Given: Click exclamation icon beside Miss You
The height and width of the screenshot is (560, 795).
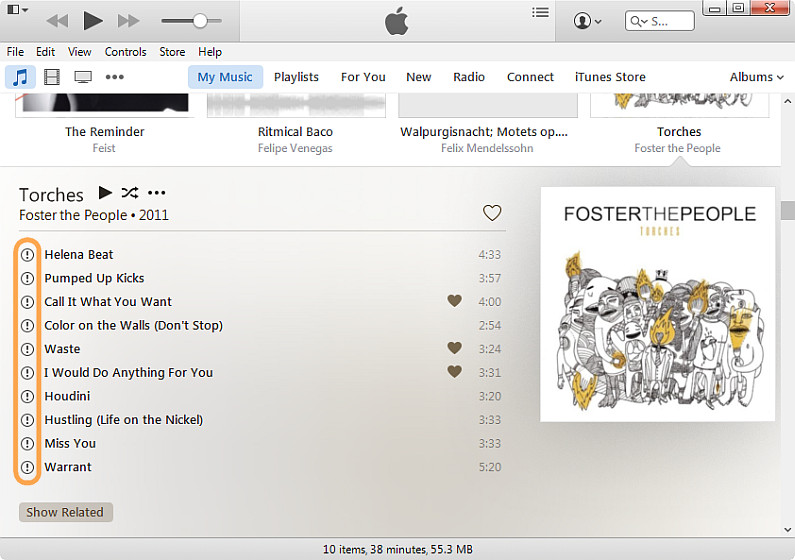Looking at the screenshot, I should [27, 443].
